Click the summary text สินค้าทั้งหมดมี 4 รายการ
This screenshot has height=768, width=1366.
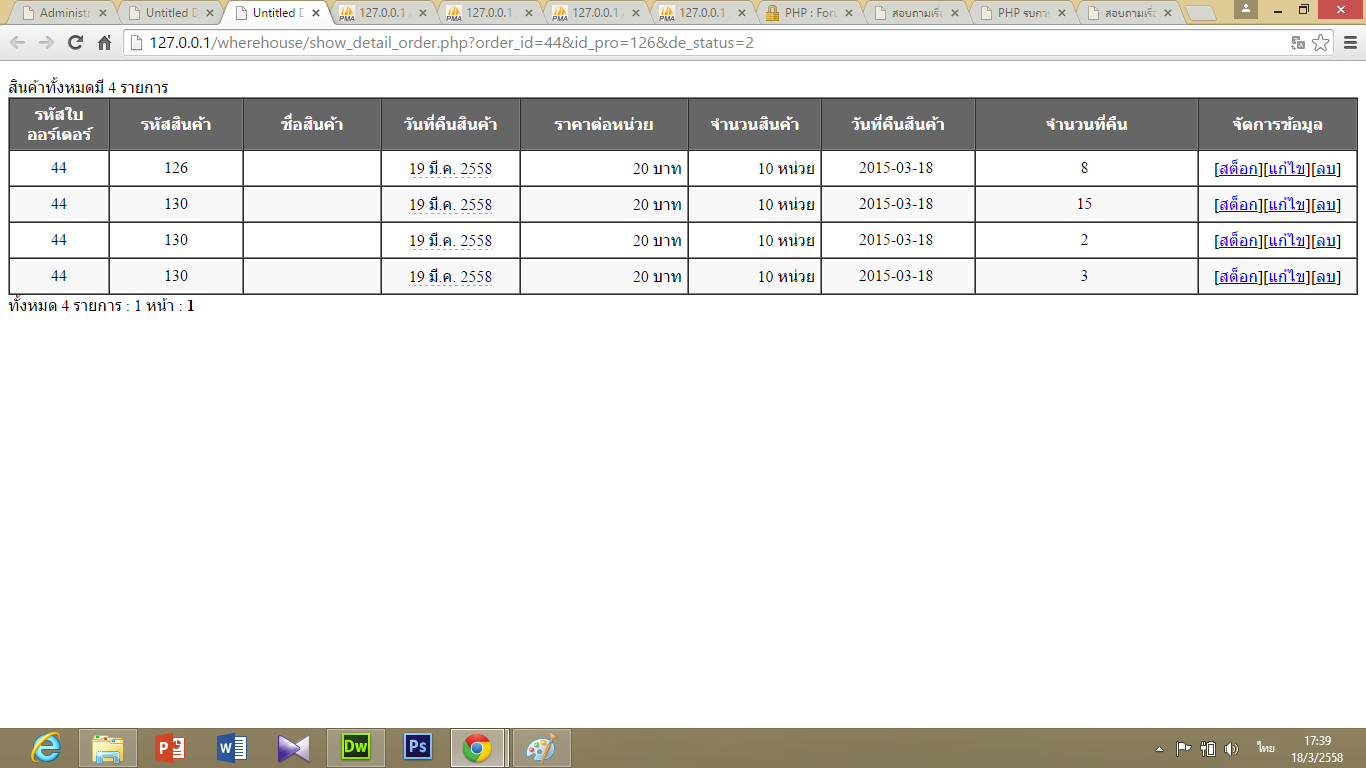[x=88, y=88]
